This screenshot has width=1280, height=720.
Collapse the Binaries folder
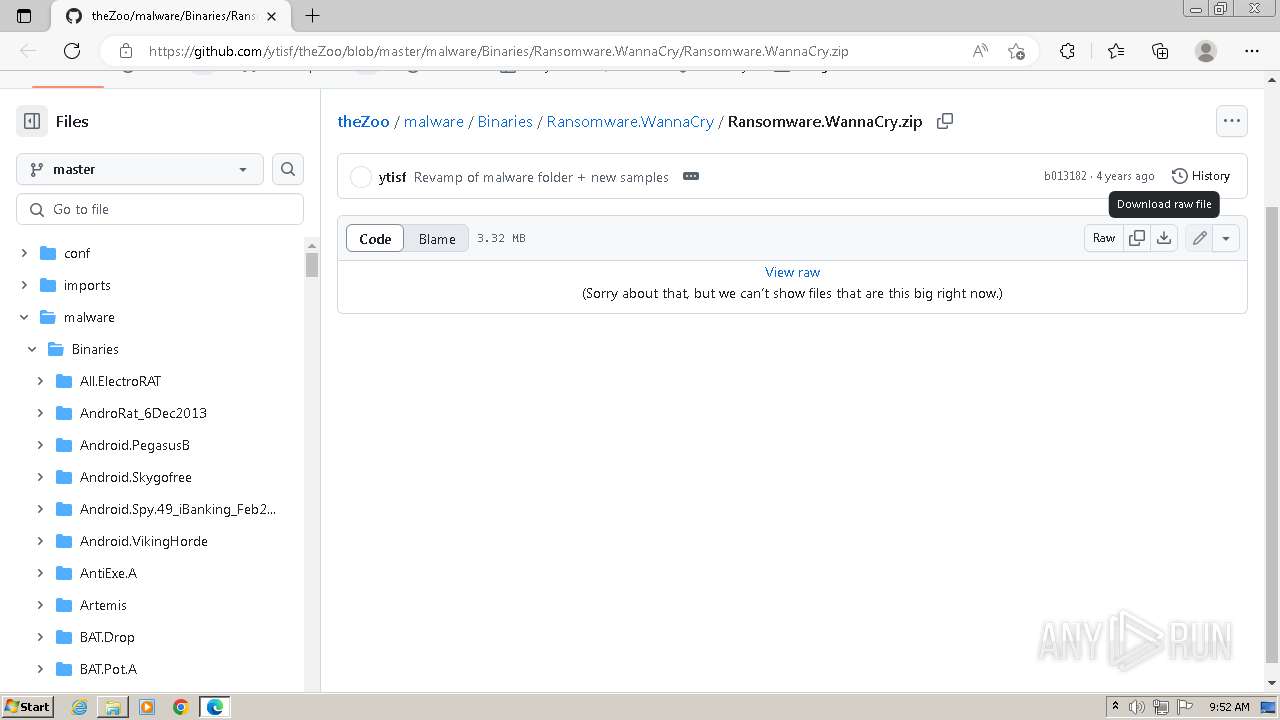[x=32, y=349]
